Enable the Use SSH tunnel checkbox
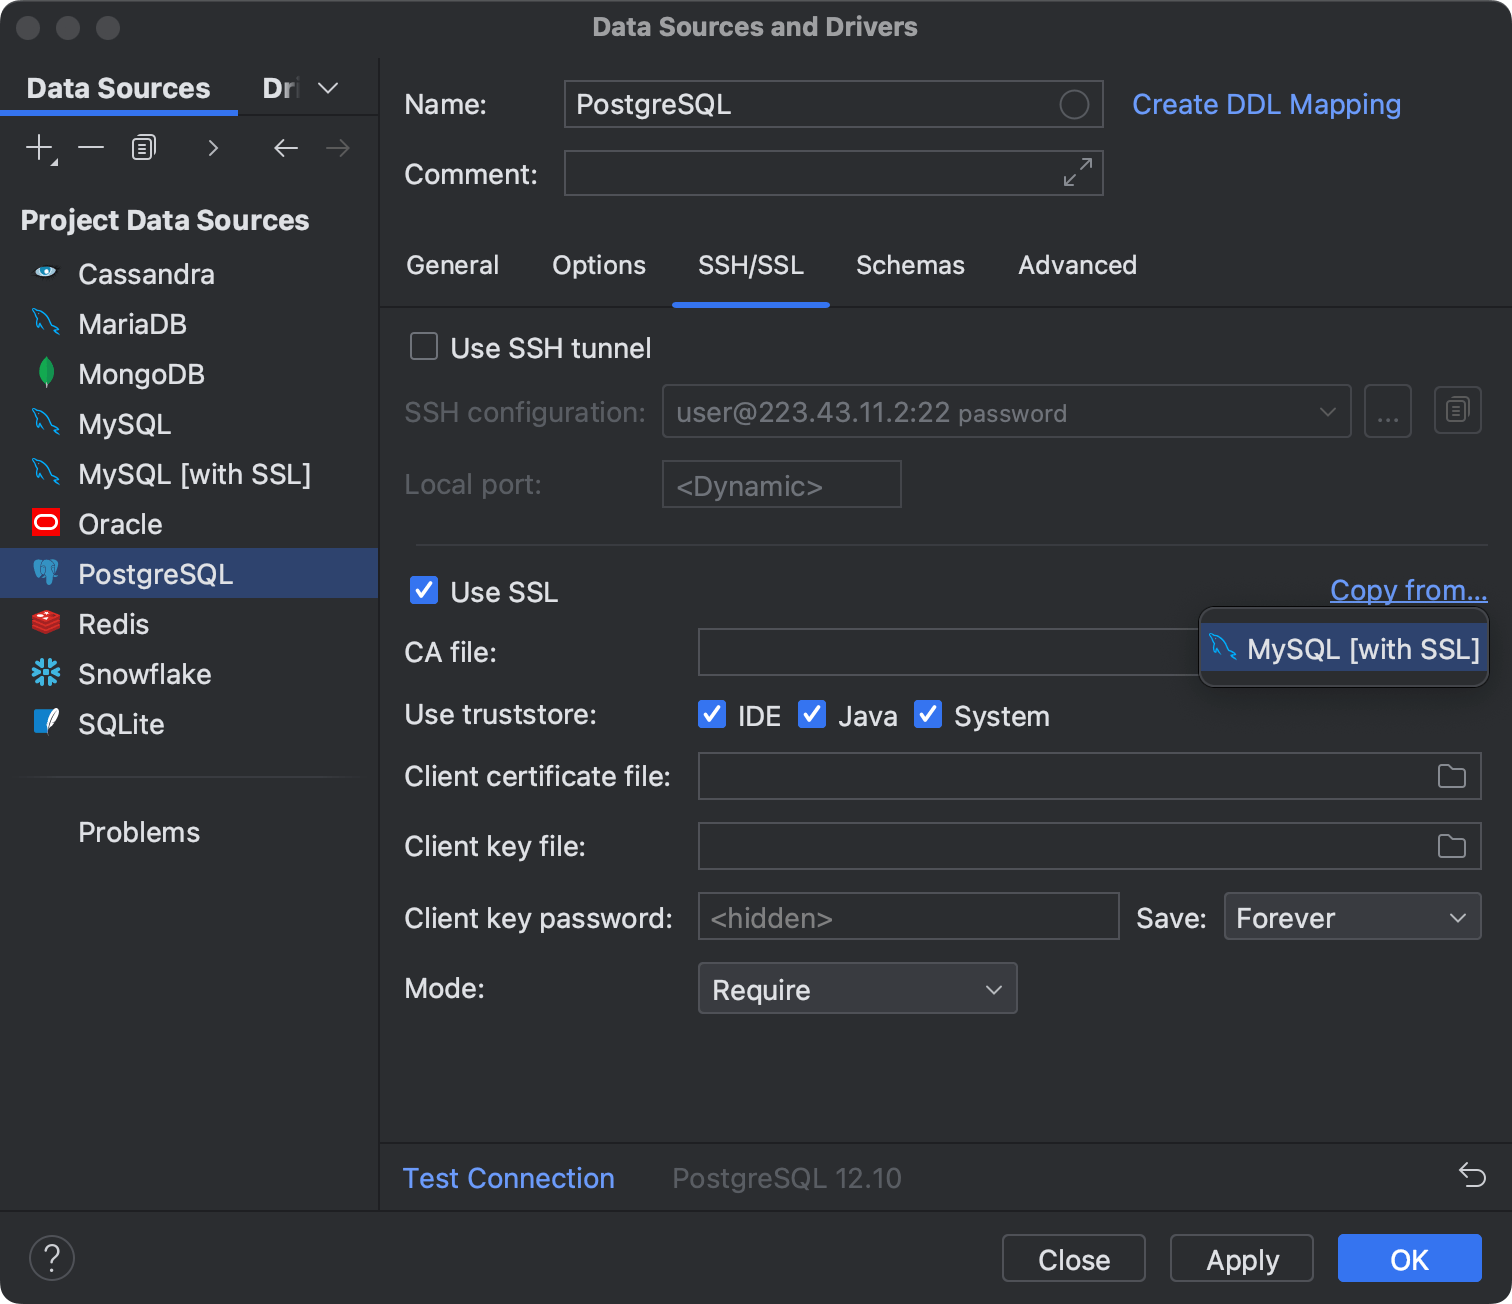This screenshot has height=1304, width=1512. pyautogui.click(x=424, y=347)
